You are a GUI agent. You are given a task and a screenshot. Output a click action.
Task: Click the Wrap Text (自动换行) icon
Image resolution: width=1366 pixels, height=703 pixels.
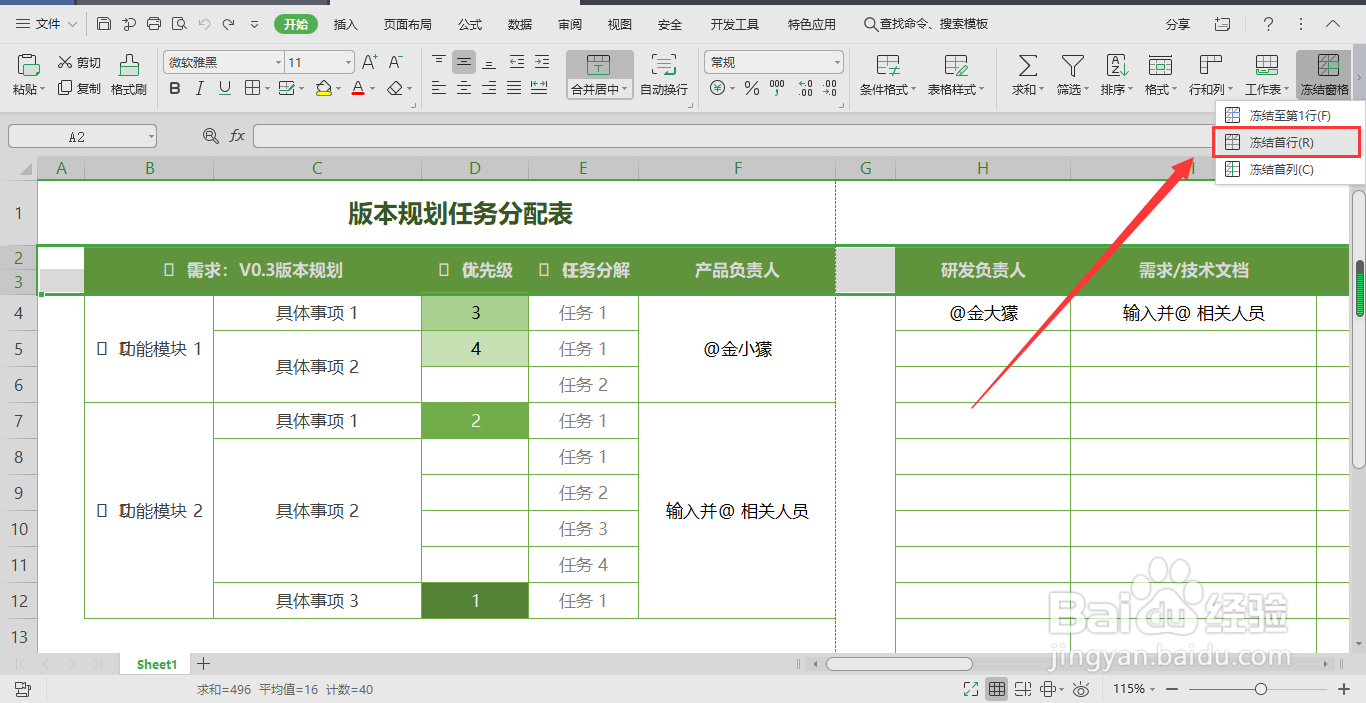[x=664, y=65]
